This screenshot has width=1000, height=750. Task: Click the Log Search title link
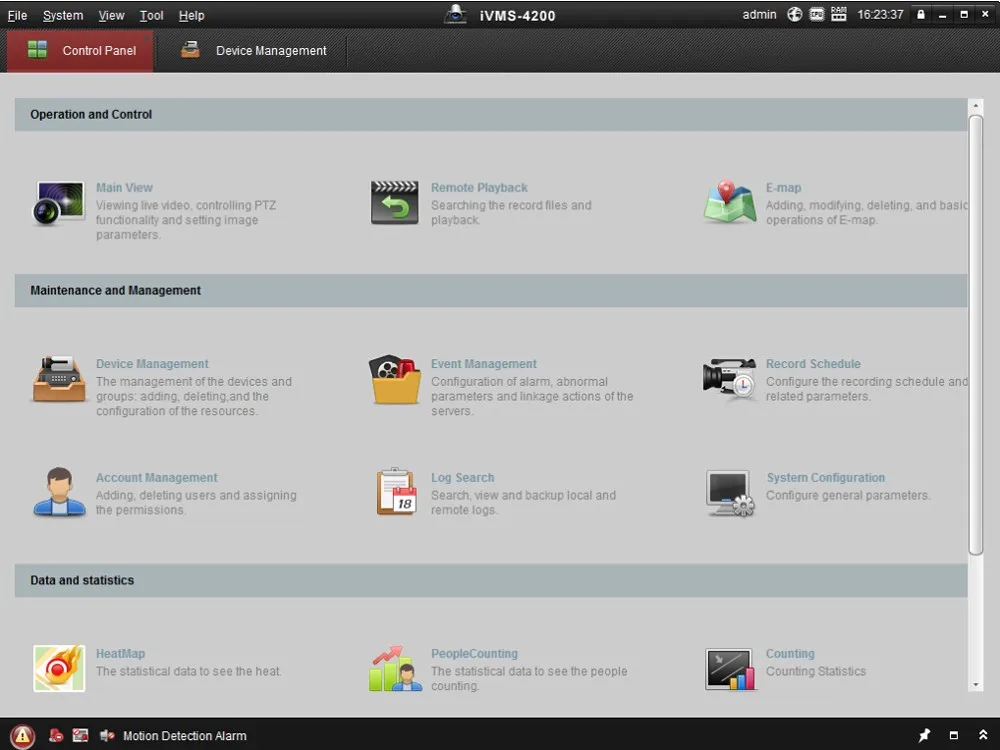[462, 478]
